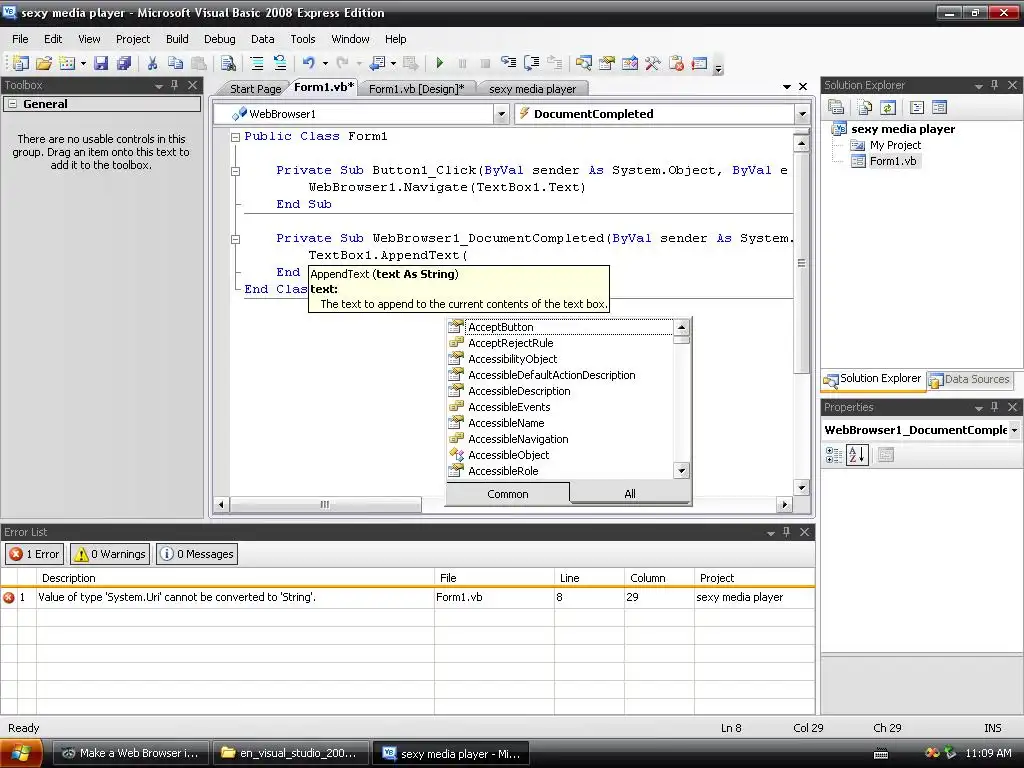The image size is (1024, 768).
Task: Click Alphabetical sort icon in Properties panel
Action: (x=857, y=455)
